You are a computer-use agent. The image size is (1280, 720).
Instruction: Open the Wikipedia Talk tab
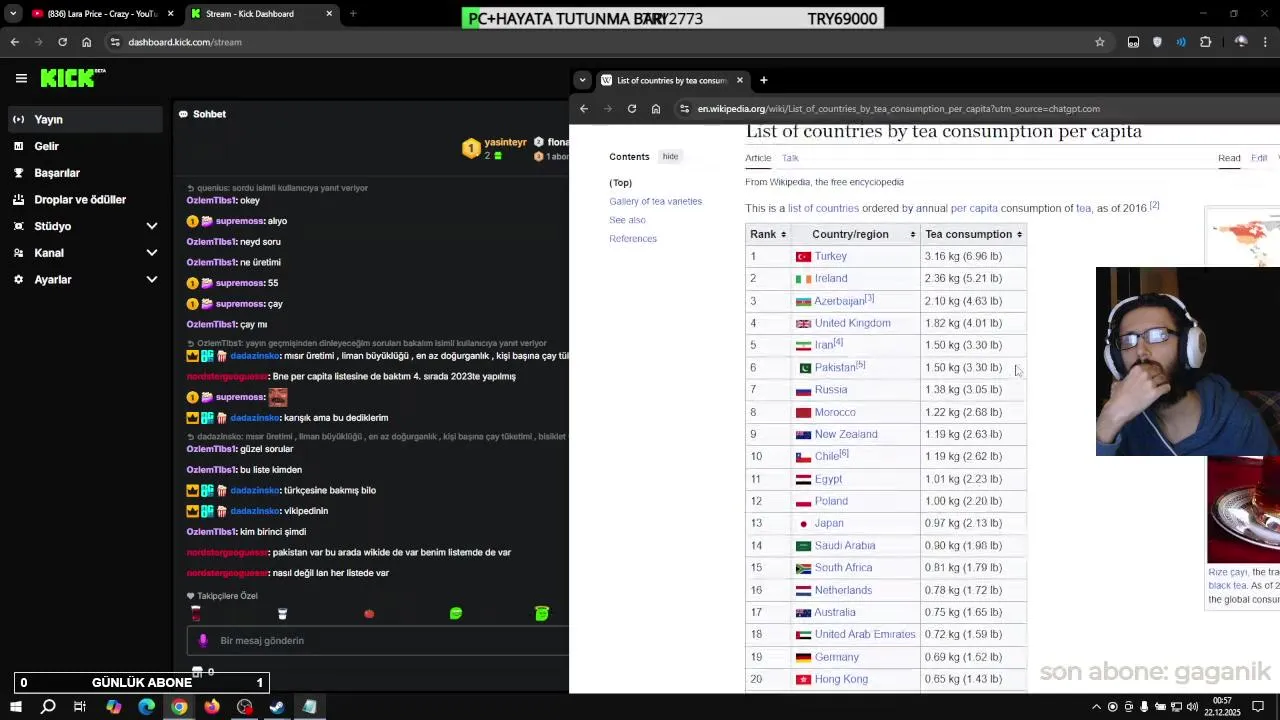[790, 158]
